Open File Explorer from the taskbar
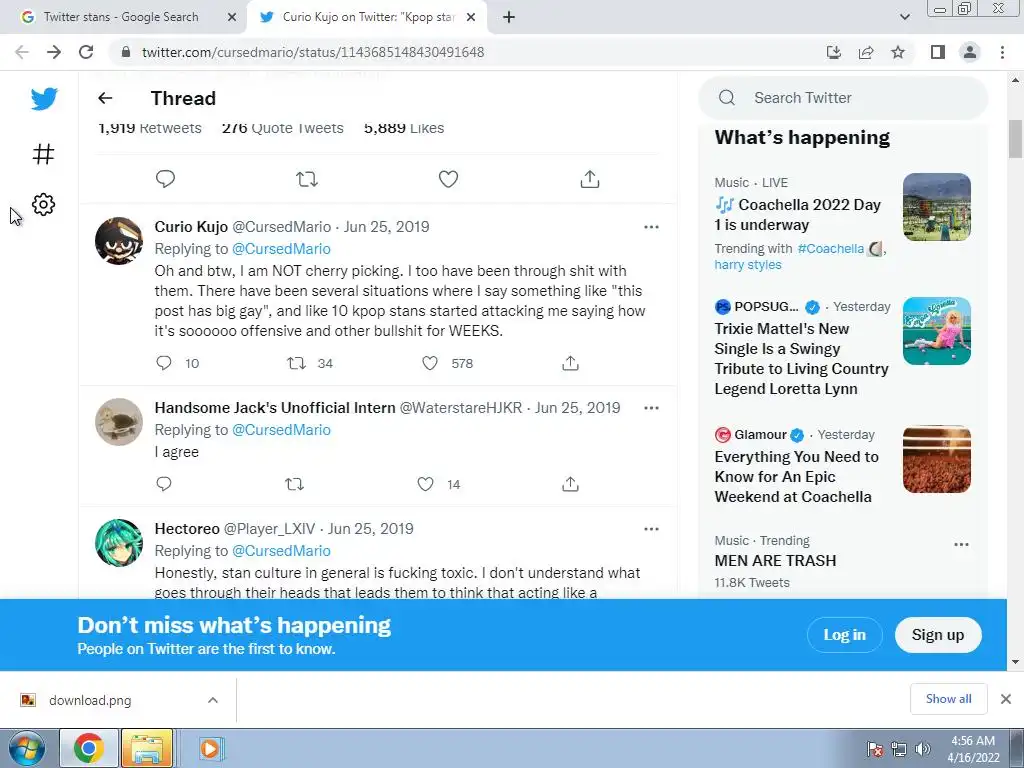Screen dimensions: 1024x768 [148, 748]
